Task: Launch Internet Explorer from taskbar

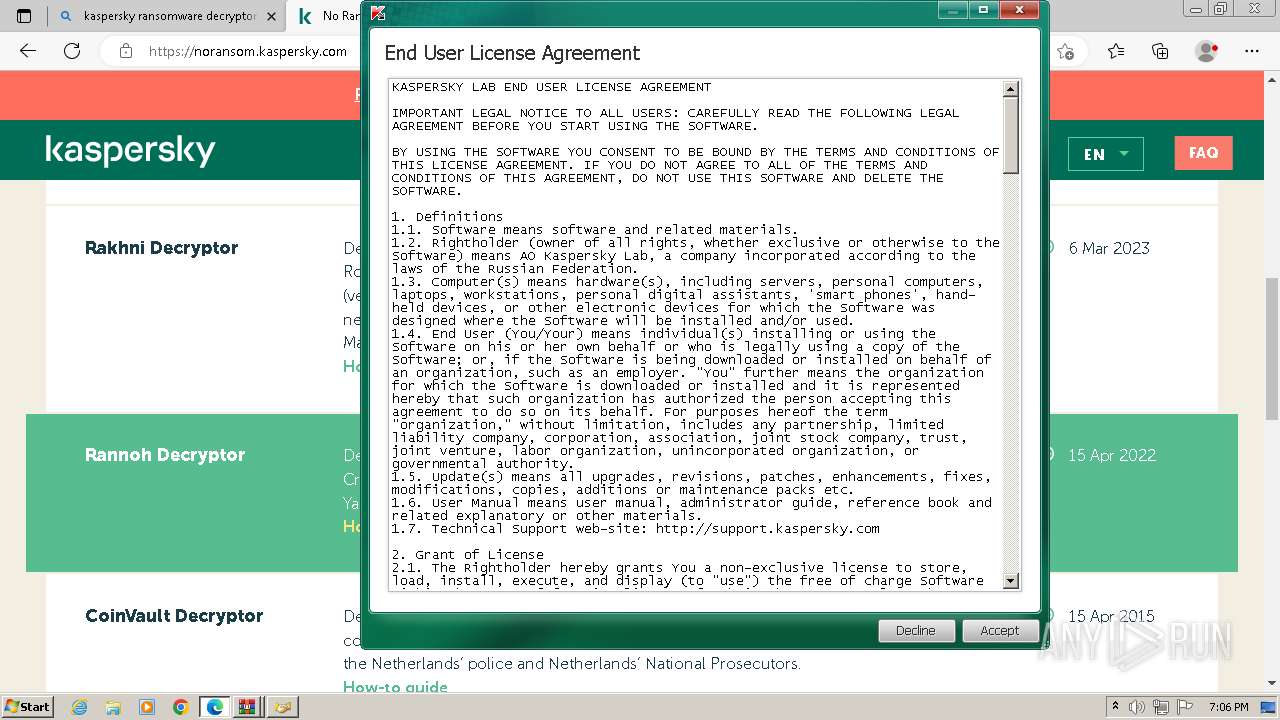Action: tap(79, 707)
